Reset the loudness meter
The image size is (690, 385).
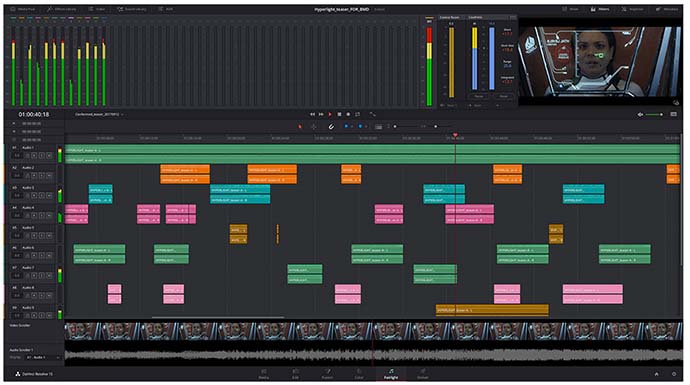click(x=503, y=96)
